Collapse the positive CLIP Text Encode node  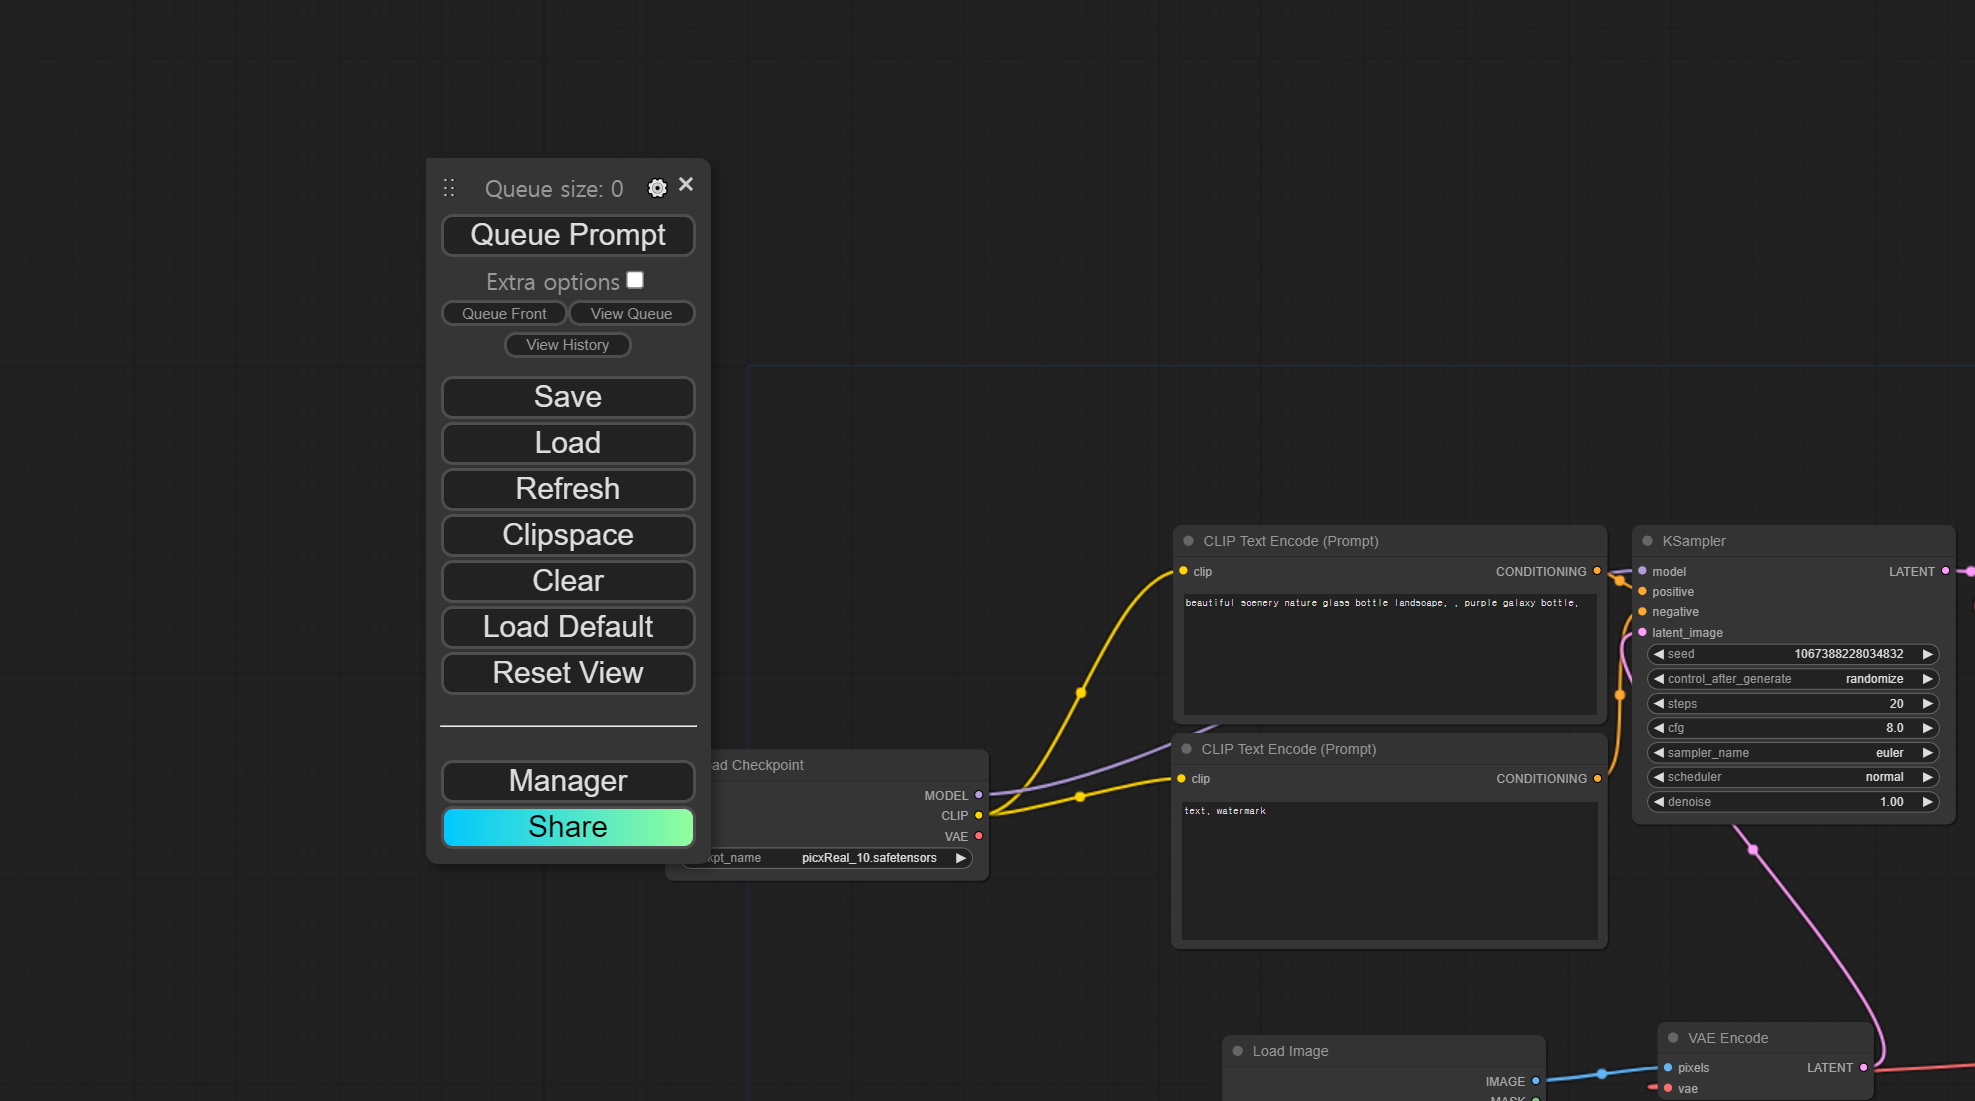pyautogui.click(x=1188, y=541)
